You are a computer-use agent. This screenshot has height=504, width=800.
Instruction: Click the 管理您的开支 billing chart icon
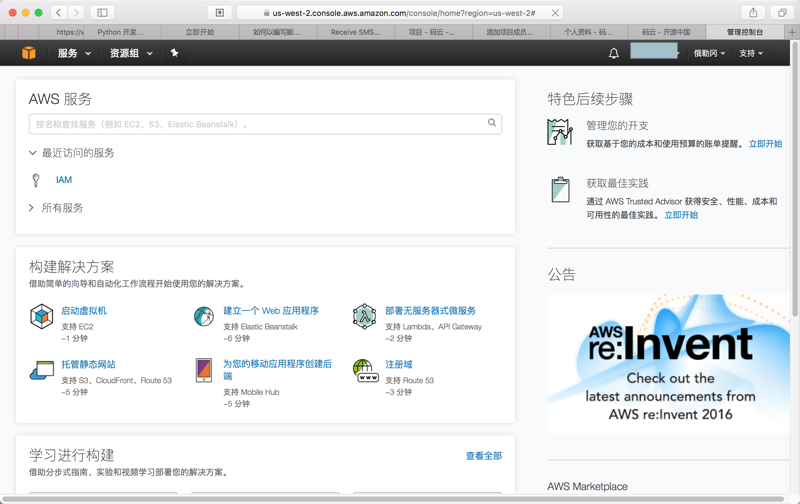pyautogui.click(x=560, y=132)
